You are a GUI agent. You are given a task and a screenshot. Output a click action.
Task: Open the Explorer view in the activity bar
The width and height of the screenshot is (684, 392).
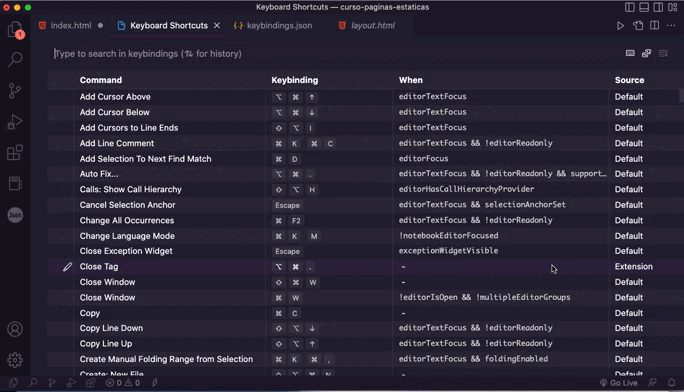[15, 30]
